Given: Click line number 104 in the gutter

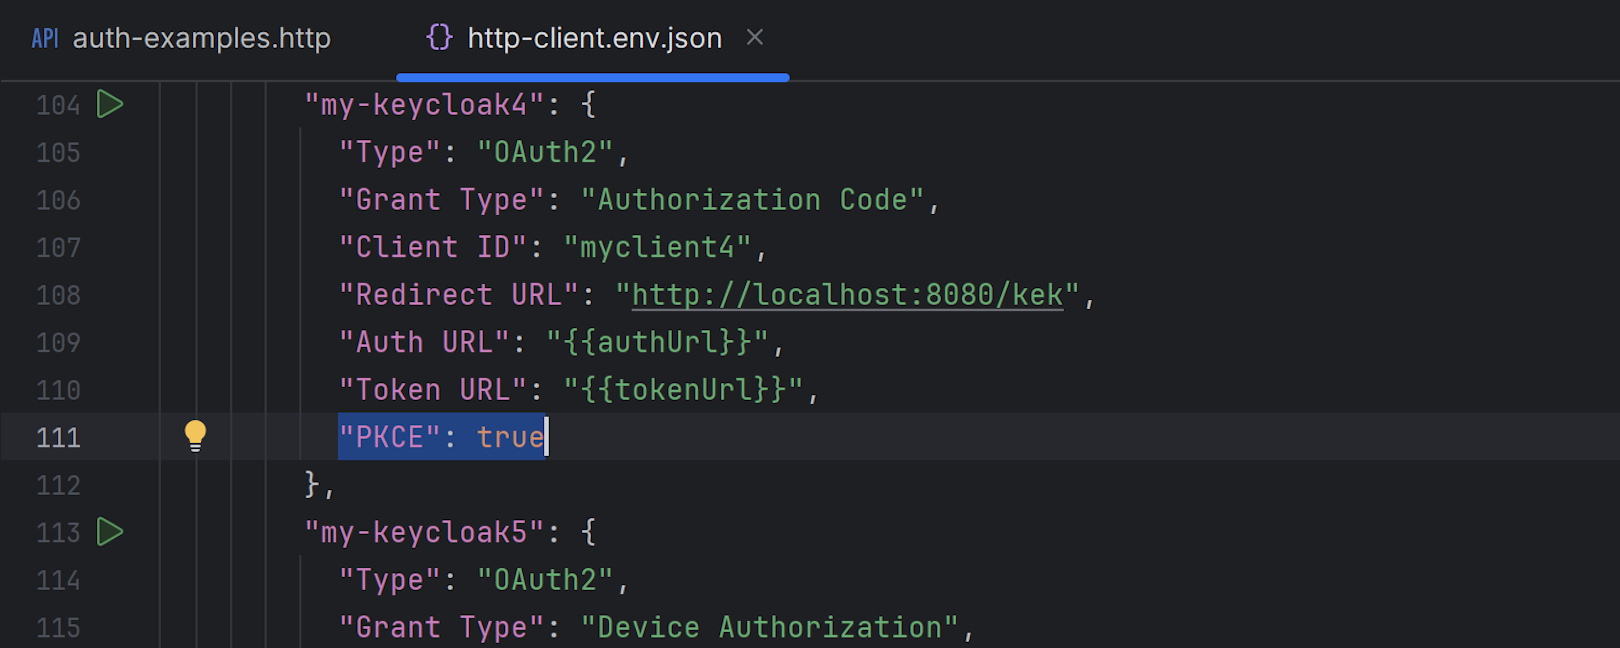Looking at the screenshot, I should (x=58, y=105).
